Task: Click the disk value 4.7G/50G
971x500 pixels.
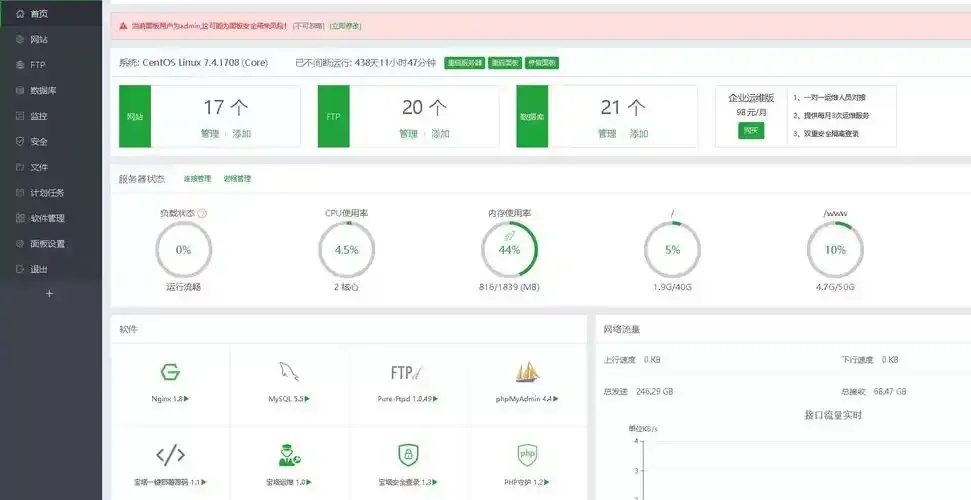Action: coord(835,287)
